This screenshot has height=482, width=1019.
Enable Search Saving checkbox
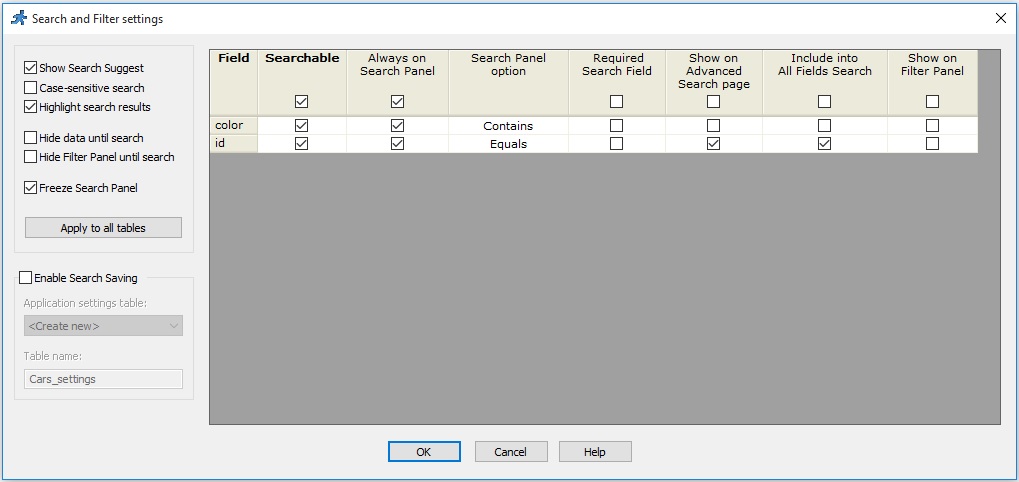pyautogui.click(x=25, y=278)
